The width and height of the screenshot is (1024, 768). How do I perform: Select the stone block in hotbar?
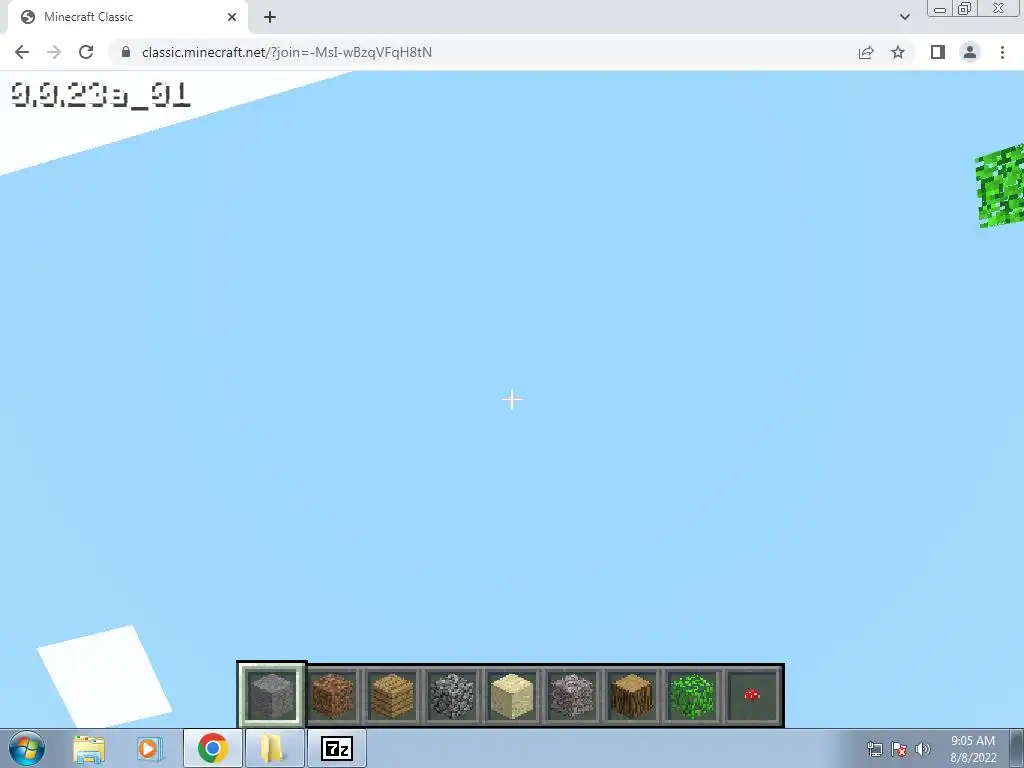(272, 695)
